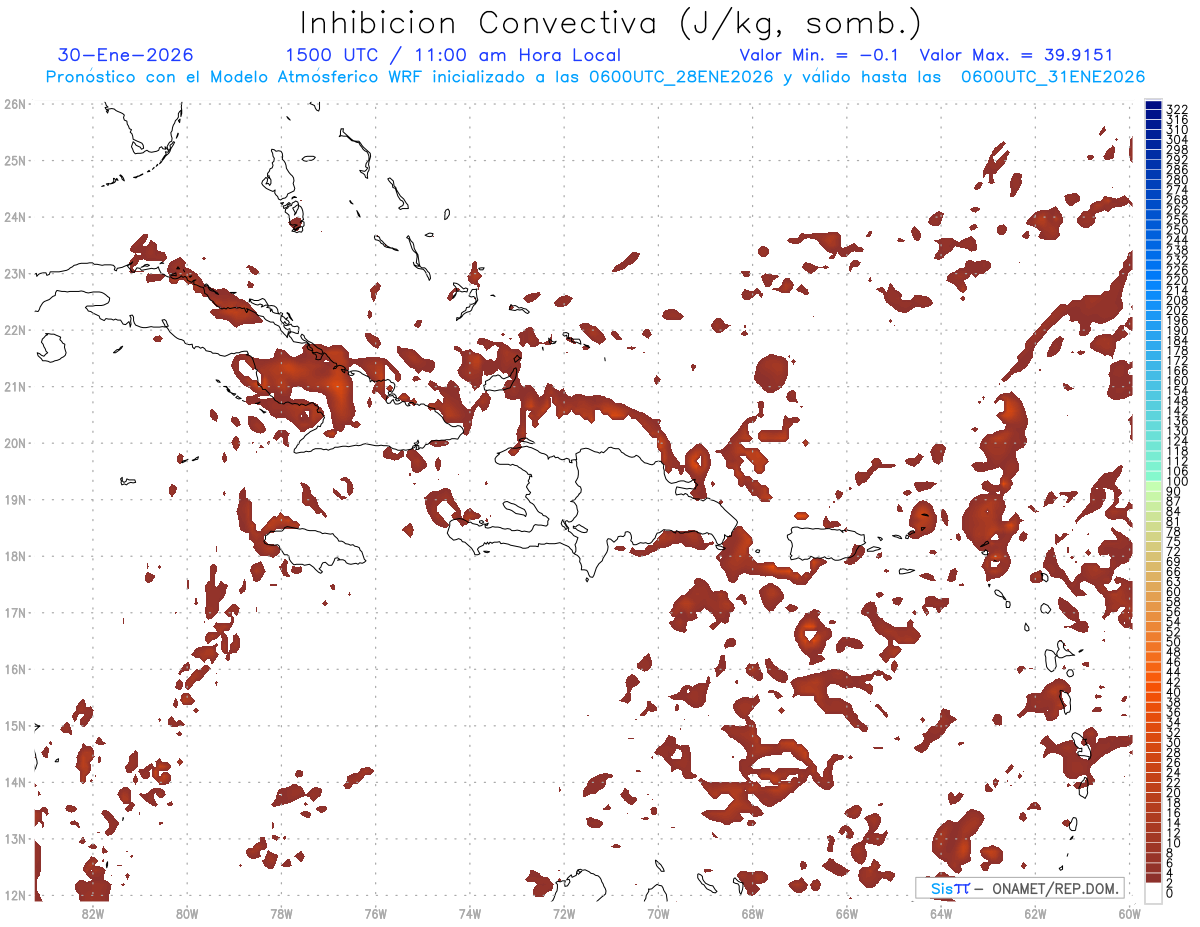The height and width of the screenshot is (927, 1200).
Task: Click the 0 value at the color scale bottom
Action: (x=1170, y=893)
